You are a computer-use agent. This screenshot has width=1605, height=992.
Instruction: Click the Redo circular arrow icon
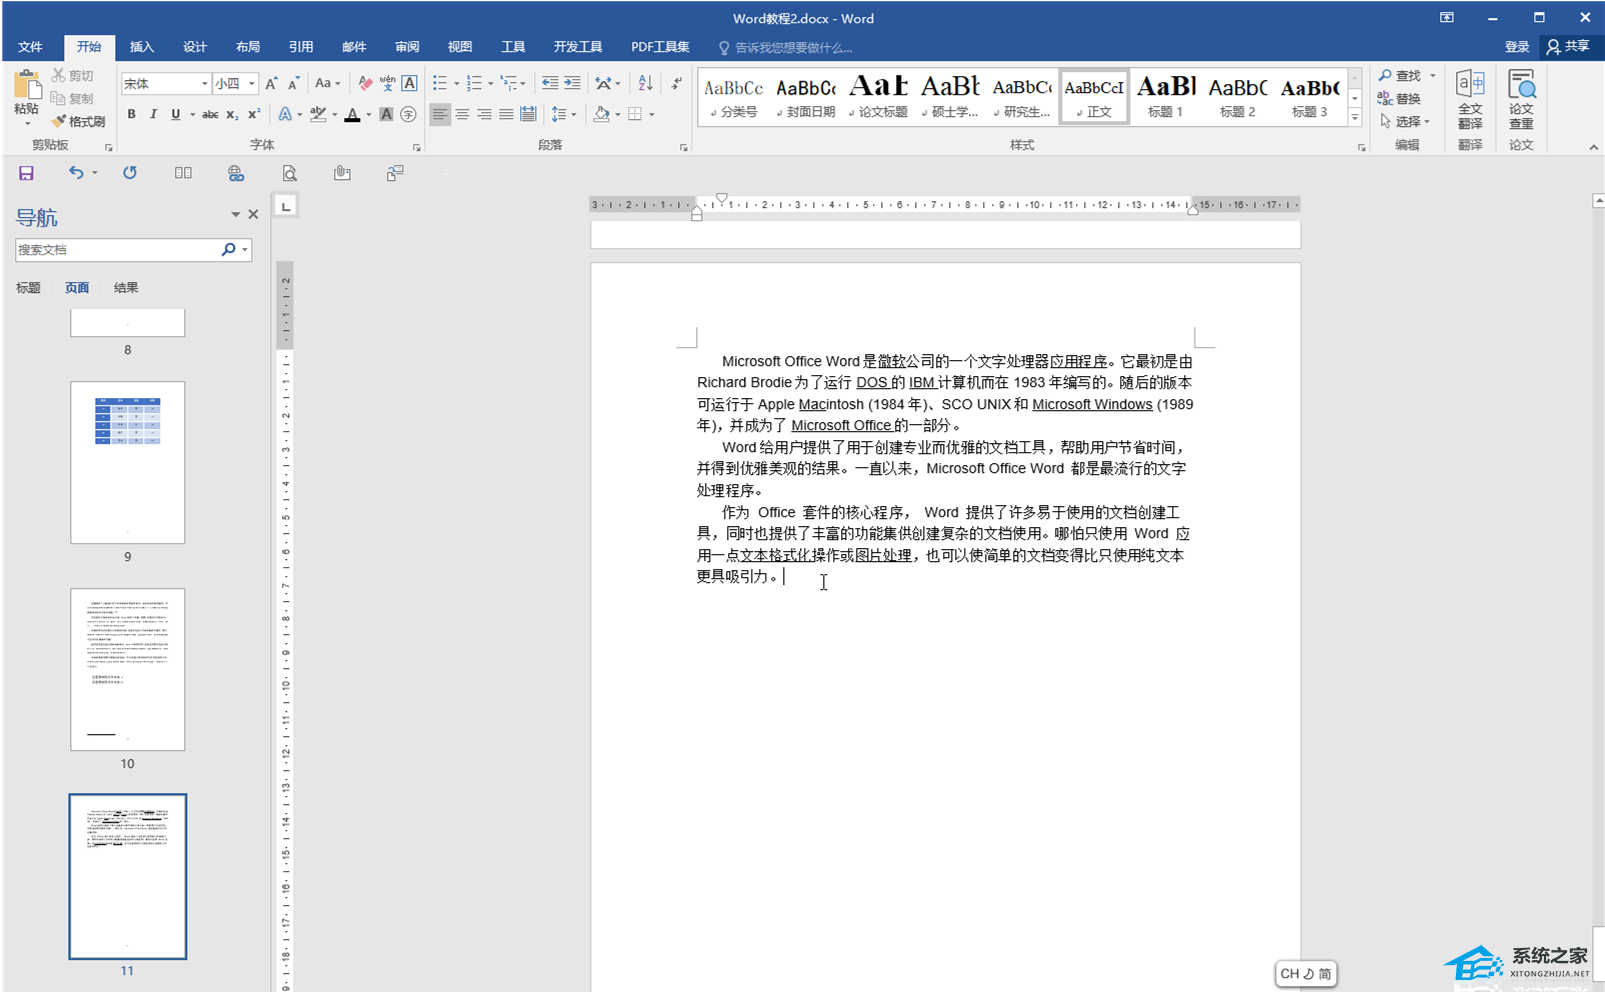(x=130, y=173)
